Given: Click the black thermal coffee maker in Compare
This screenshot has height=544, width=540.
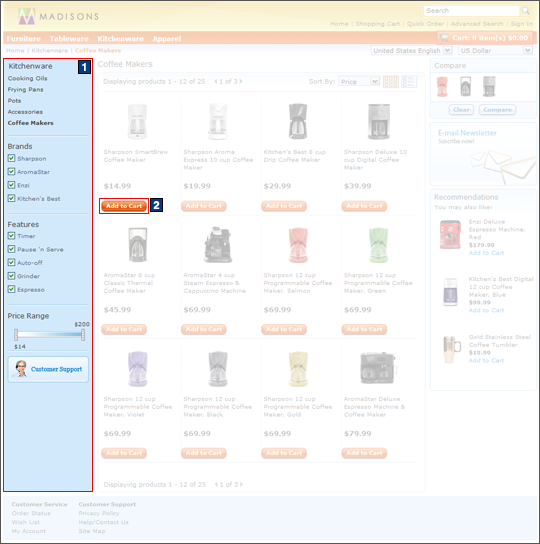Looking at the screenshot, I should [465, 86].
